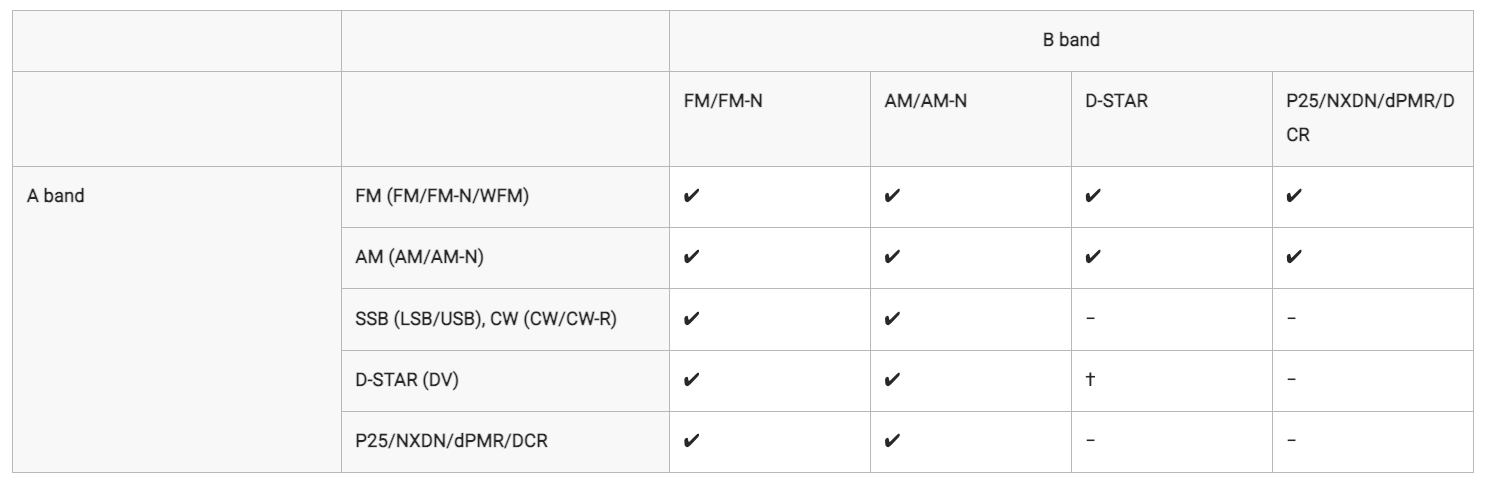Click the D-STAR column header
The height and width of the screenshot is (486, 1488).
point(1115,104)
